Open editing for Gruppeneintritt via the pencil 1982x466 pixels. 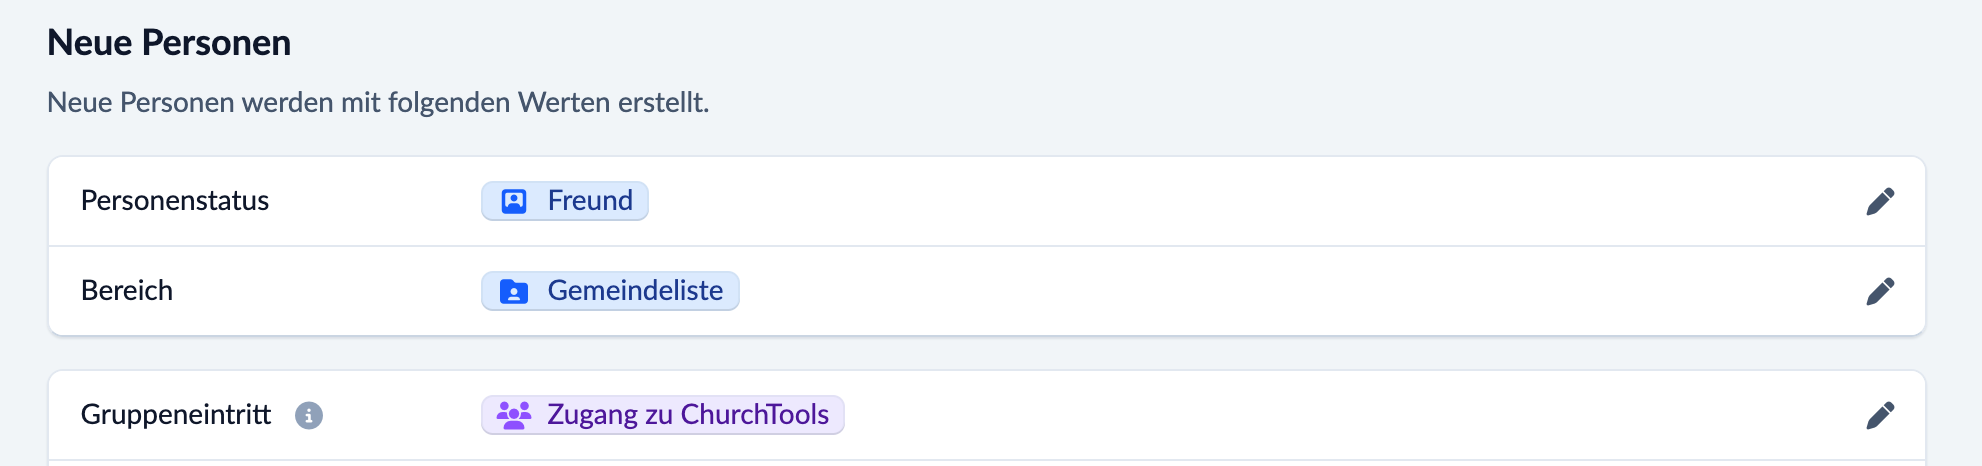tap(1880, 415)
